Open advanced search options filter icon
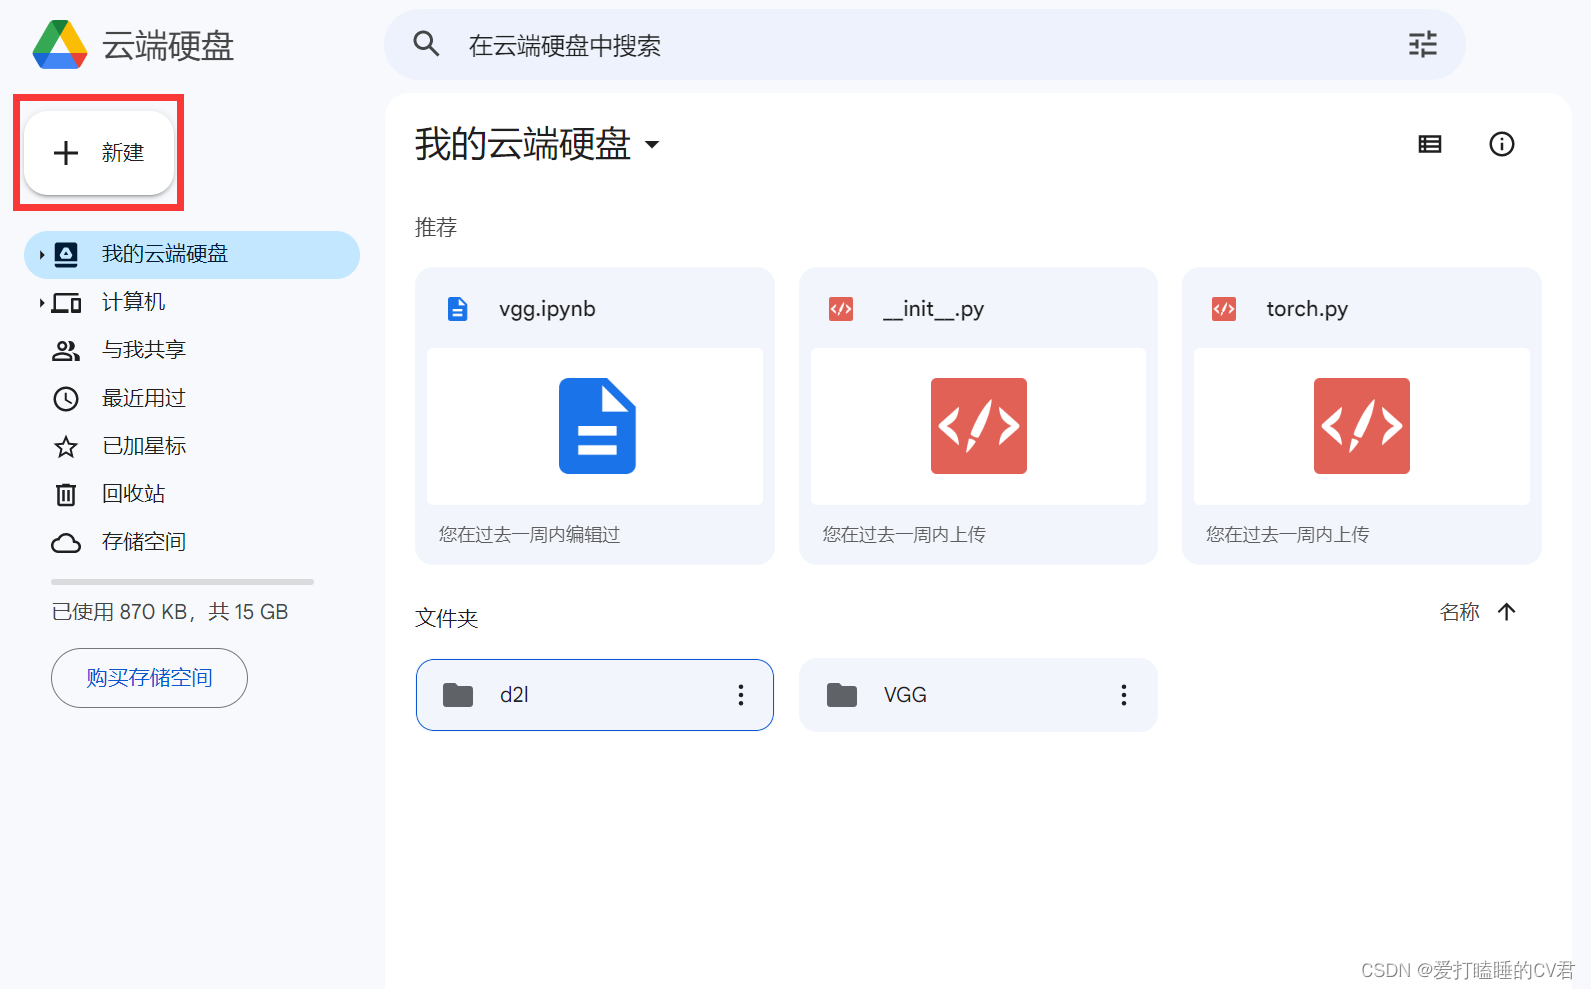The height and width of the screenshot is (989, 1591). pos(1422,45)
